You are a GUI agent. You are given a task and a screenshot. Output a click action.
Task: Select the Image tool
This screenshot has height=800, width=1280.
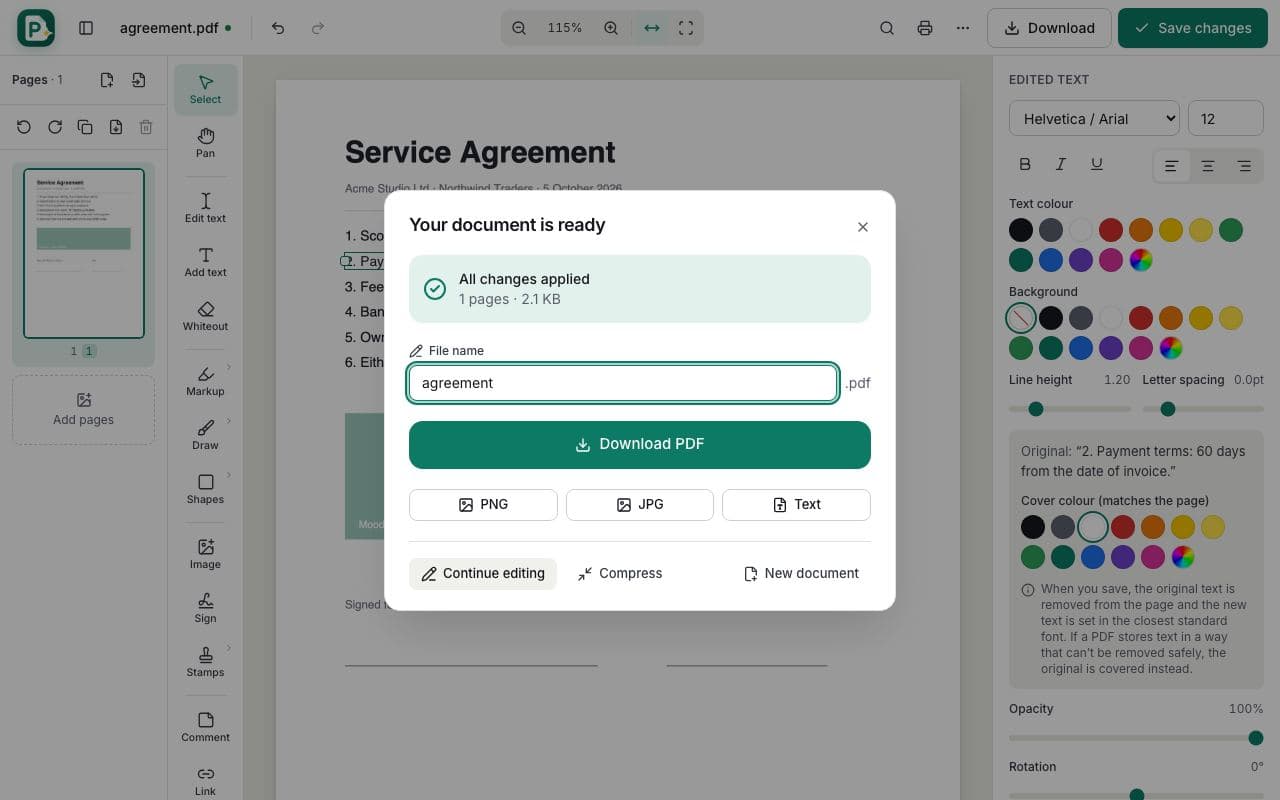205,554
